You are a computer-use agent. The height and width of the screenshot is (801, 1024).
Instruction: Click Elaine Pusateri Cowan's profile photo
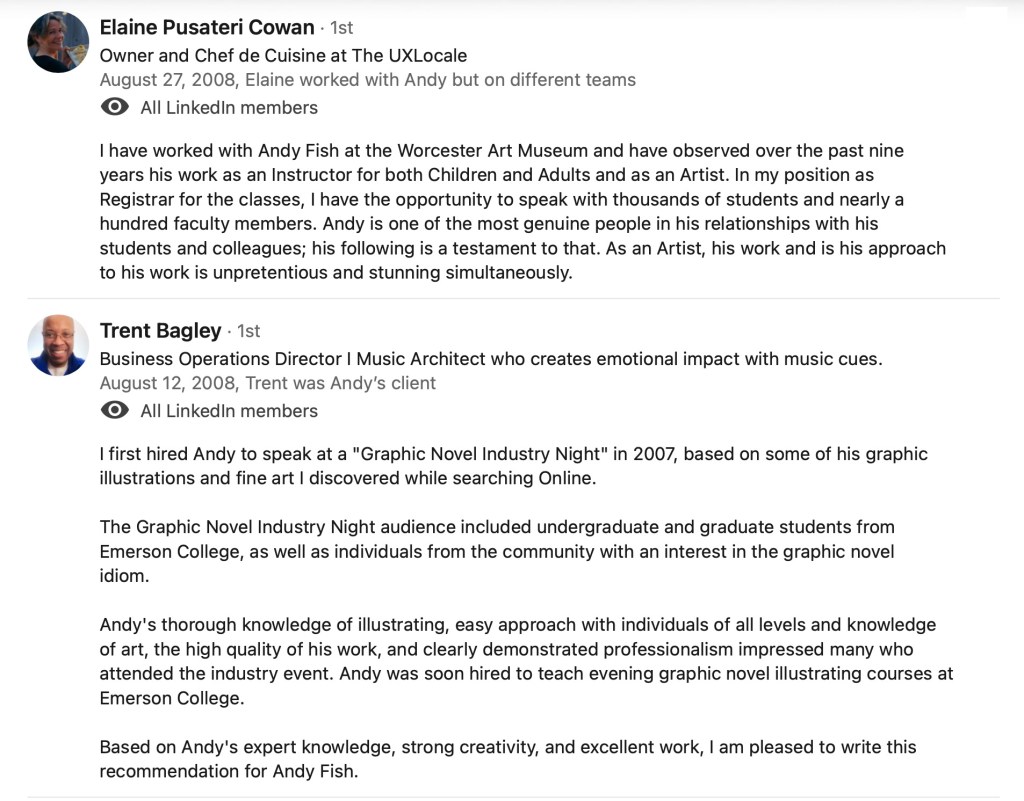pyautogui.click(x=58, y=42)
